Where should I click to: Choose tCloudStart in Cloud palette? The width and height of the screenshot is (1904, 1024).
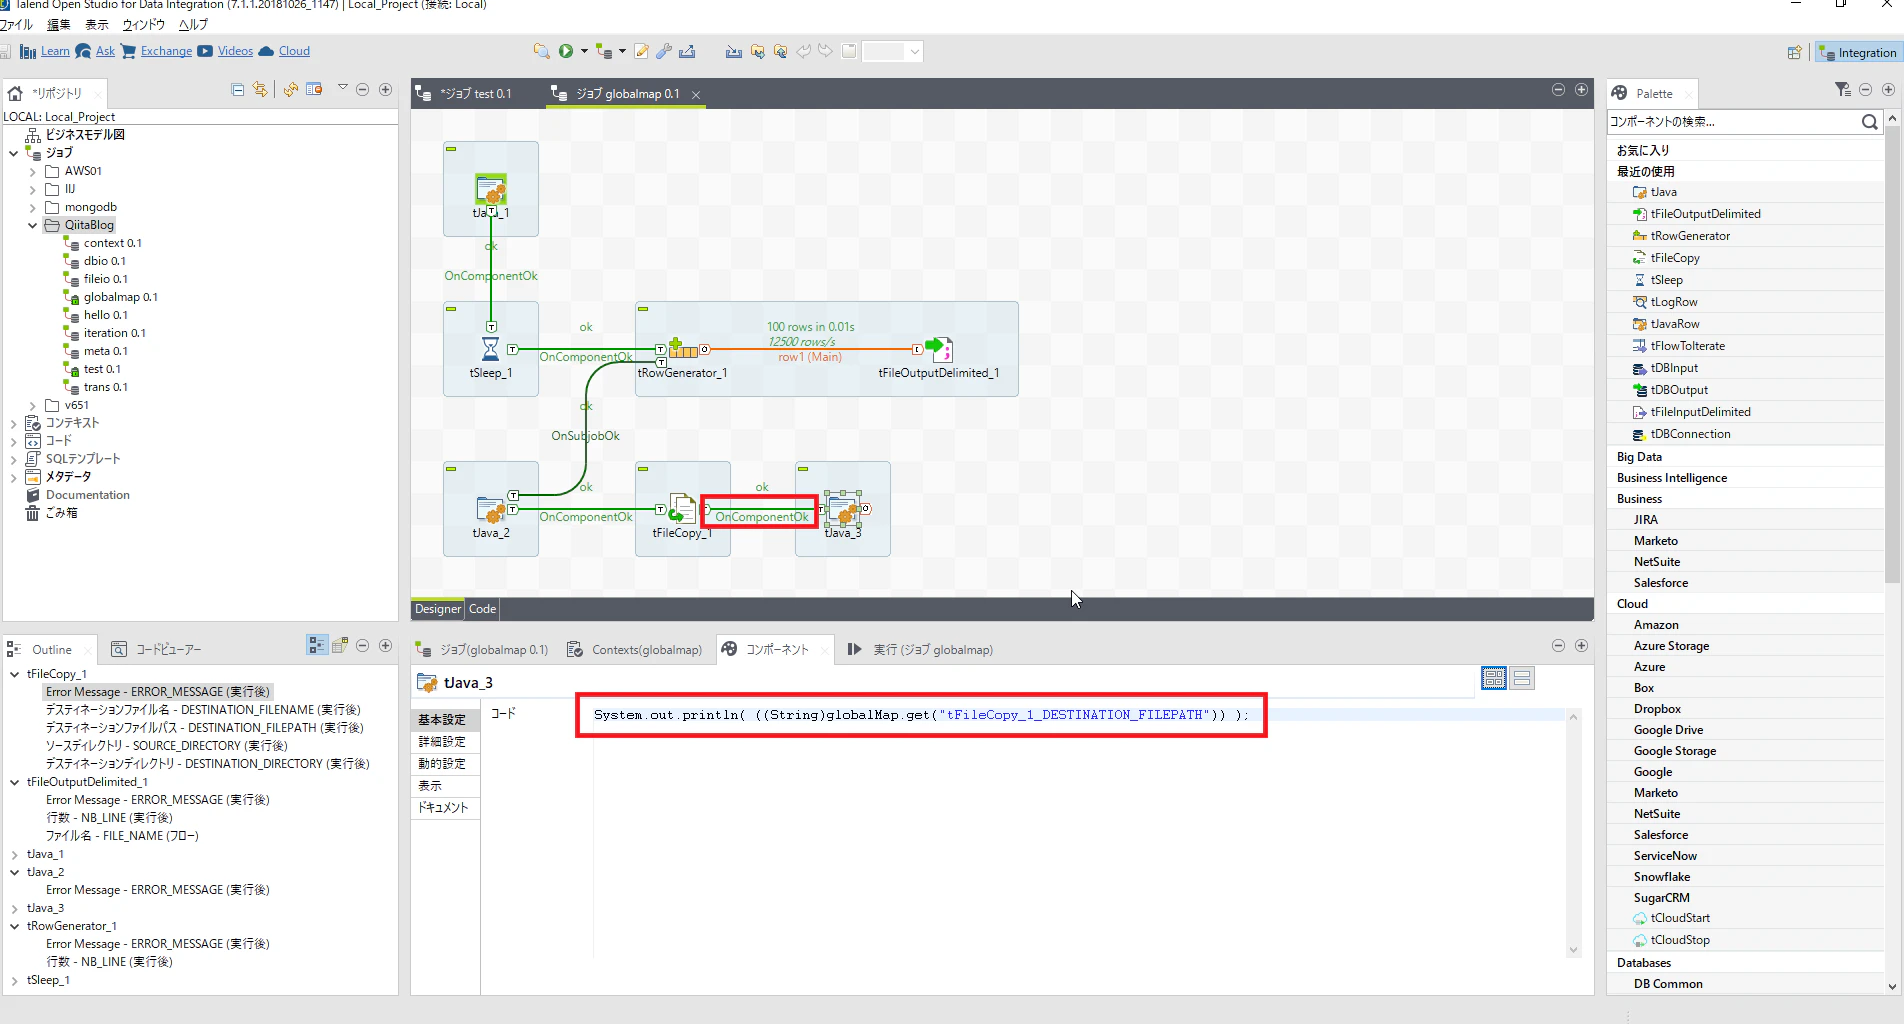1679,918
